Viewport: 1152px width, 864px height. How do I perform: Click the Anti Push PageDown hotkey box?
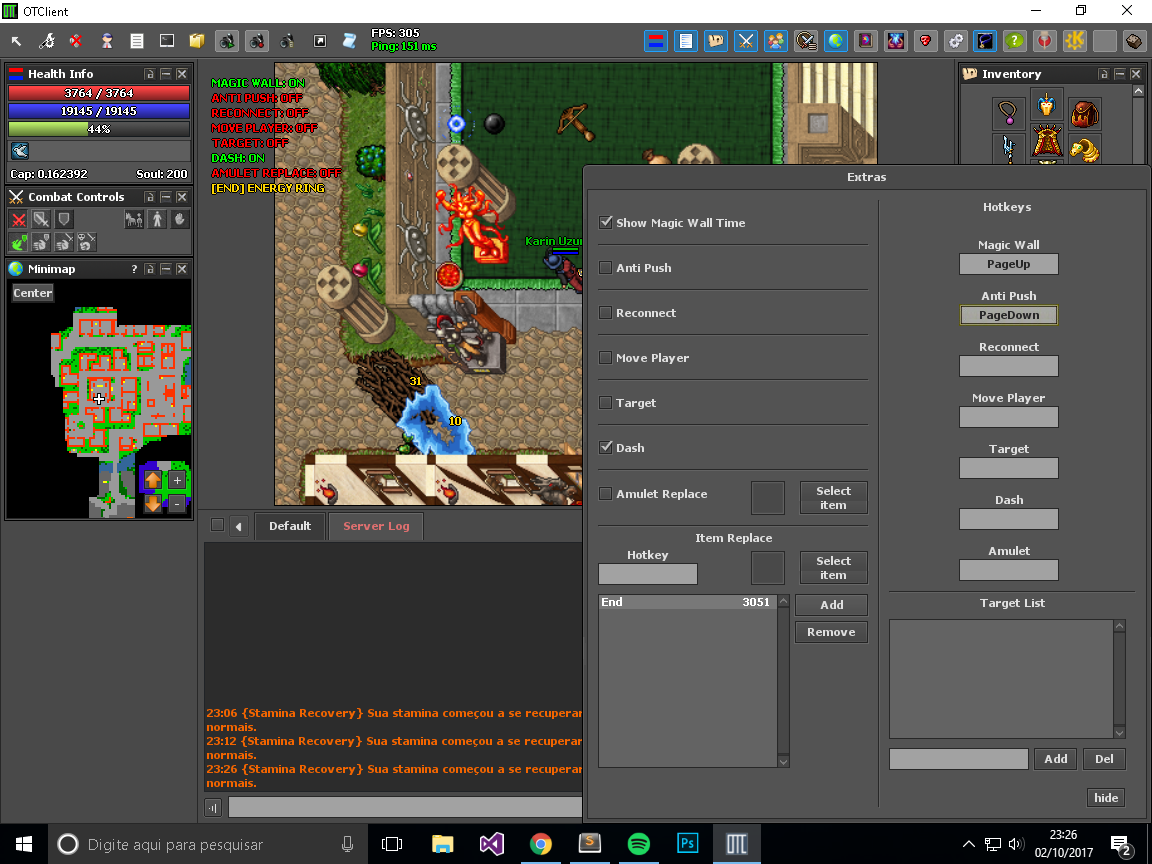pyautogui.click(x=1009, y=315)
